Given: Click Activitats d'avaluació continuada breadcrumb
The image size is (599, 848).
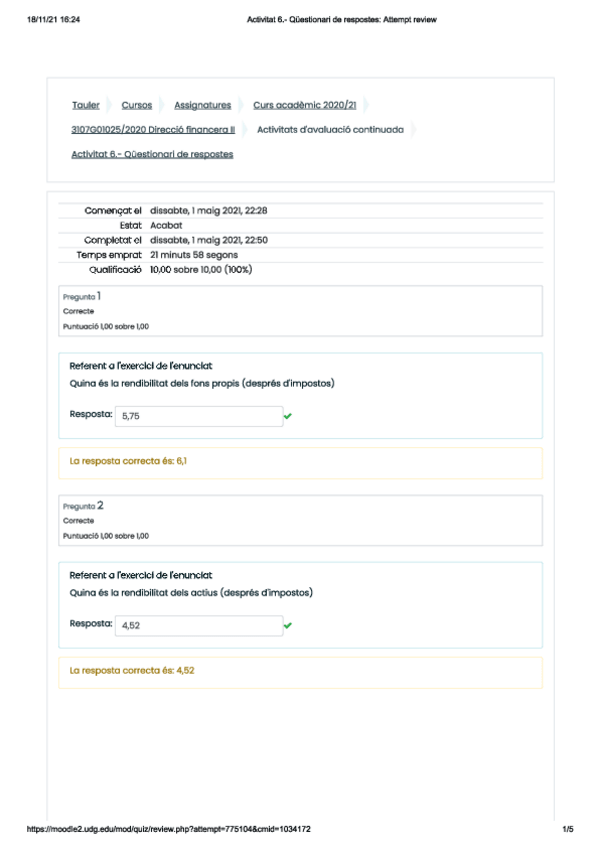Looking at the screenshot, I should (330, 130).
